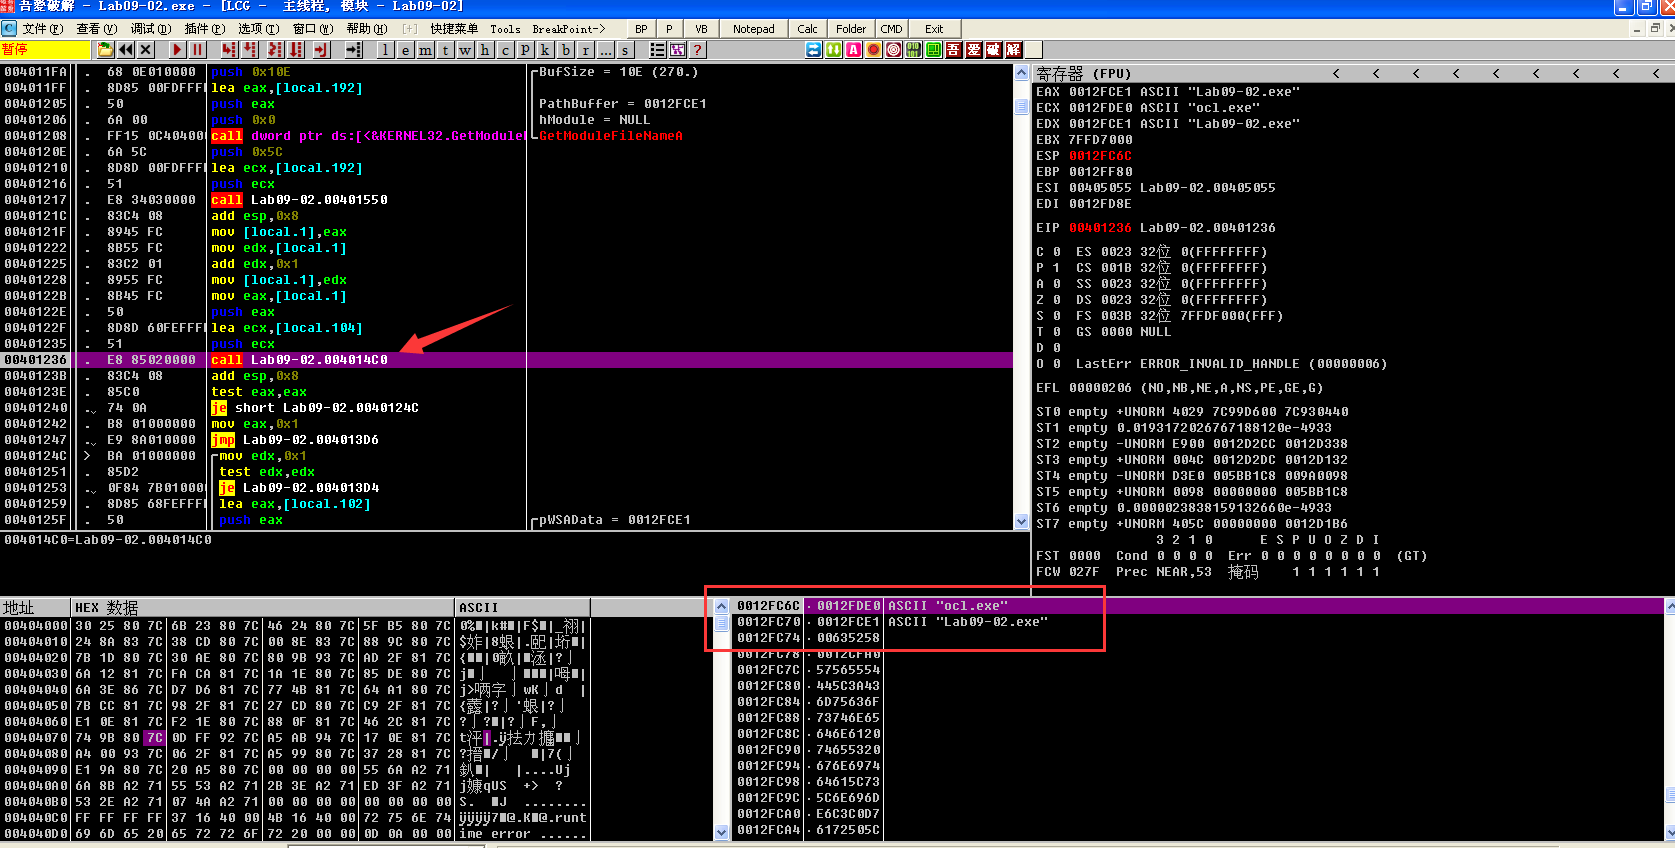Screen dimensions: 1675x848
Task: Expand the BreakPoint-> menu
Action: coord(569,29)
